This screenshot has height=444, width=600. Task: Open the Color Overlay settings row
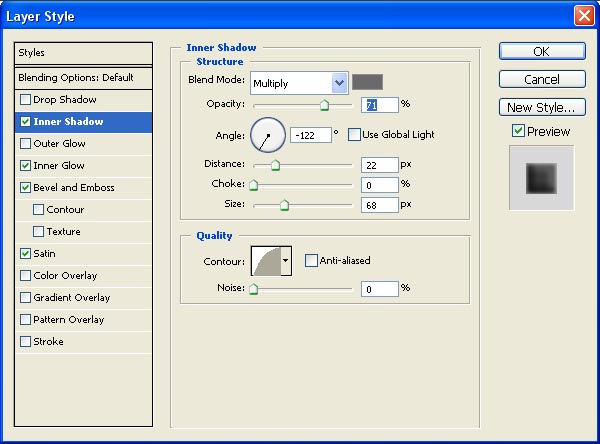83,276
